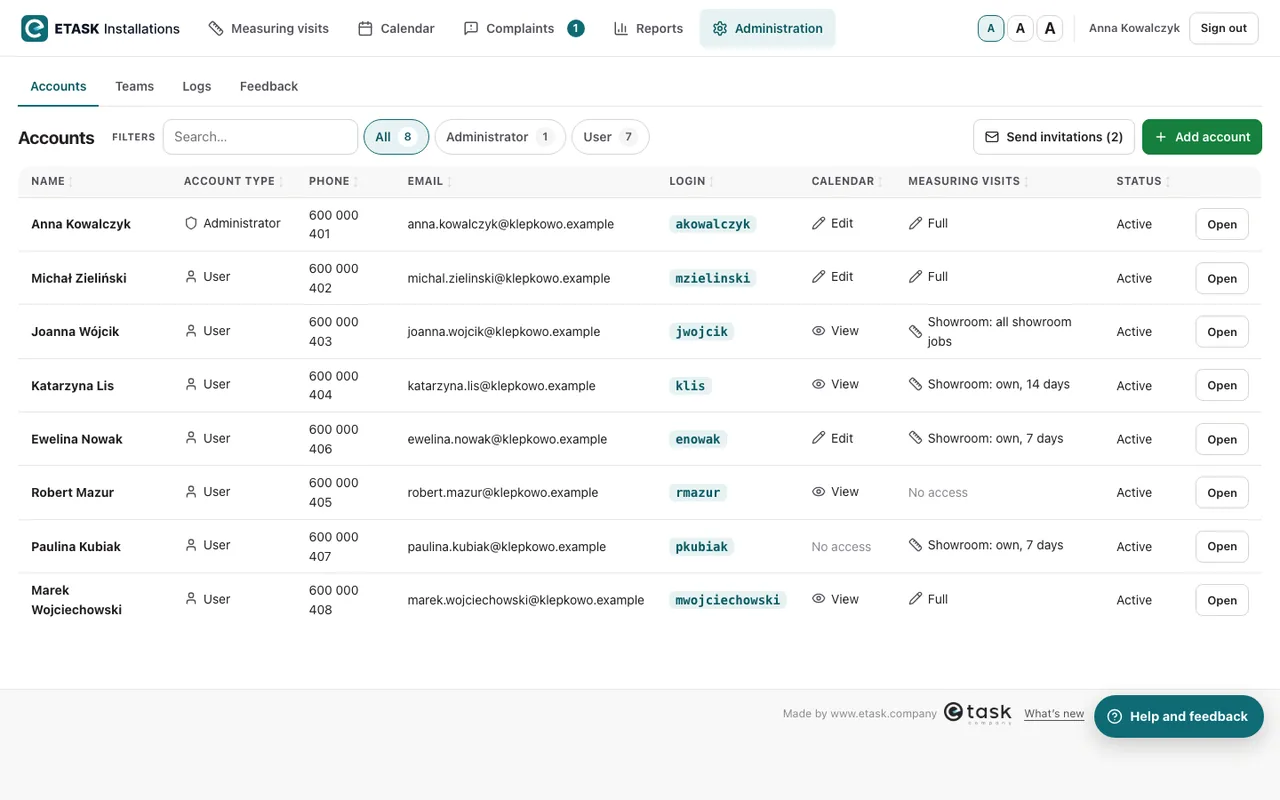Click the pencil calendar icon for Anna Kowalczyk
This screenshot has height=800, width=1280.
(x=819, y=223)
